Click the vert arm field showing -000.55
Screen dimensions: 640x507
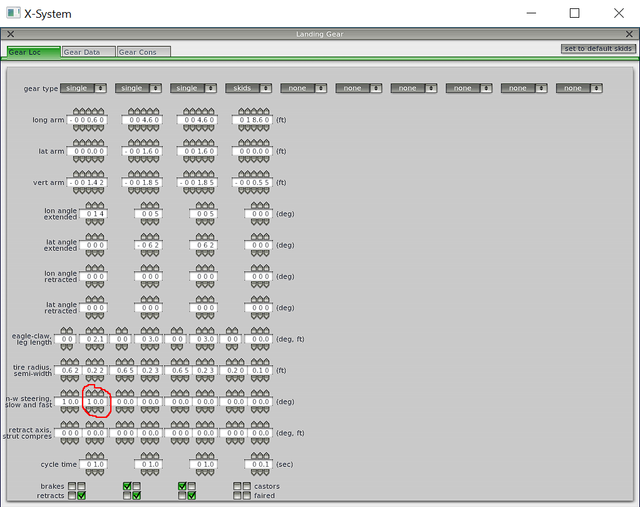click(252, 183)
